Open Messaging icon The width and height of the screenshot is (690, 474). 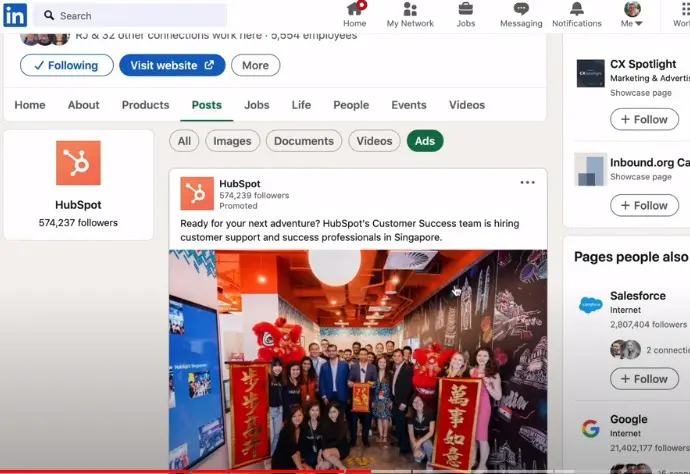click(x=521, y=15)
